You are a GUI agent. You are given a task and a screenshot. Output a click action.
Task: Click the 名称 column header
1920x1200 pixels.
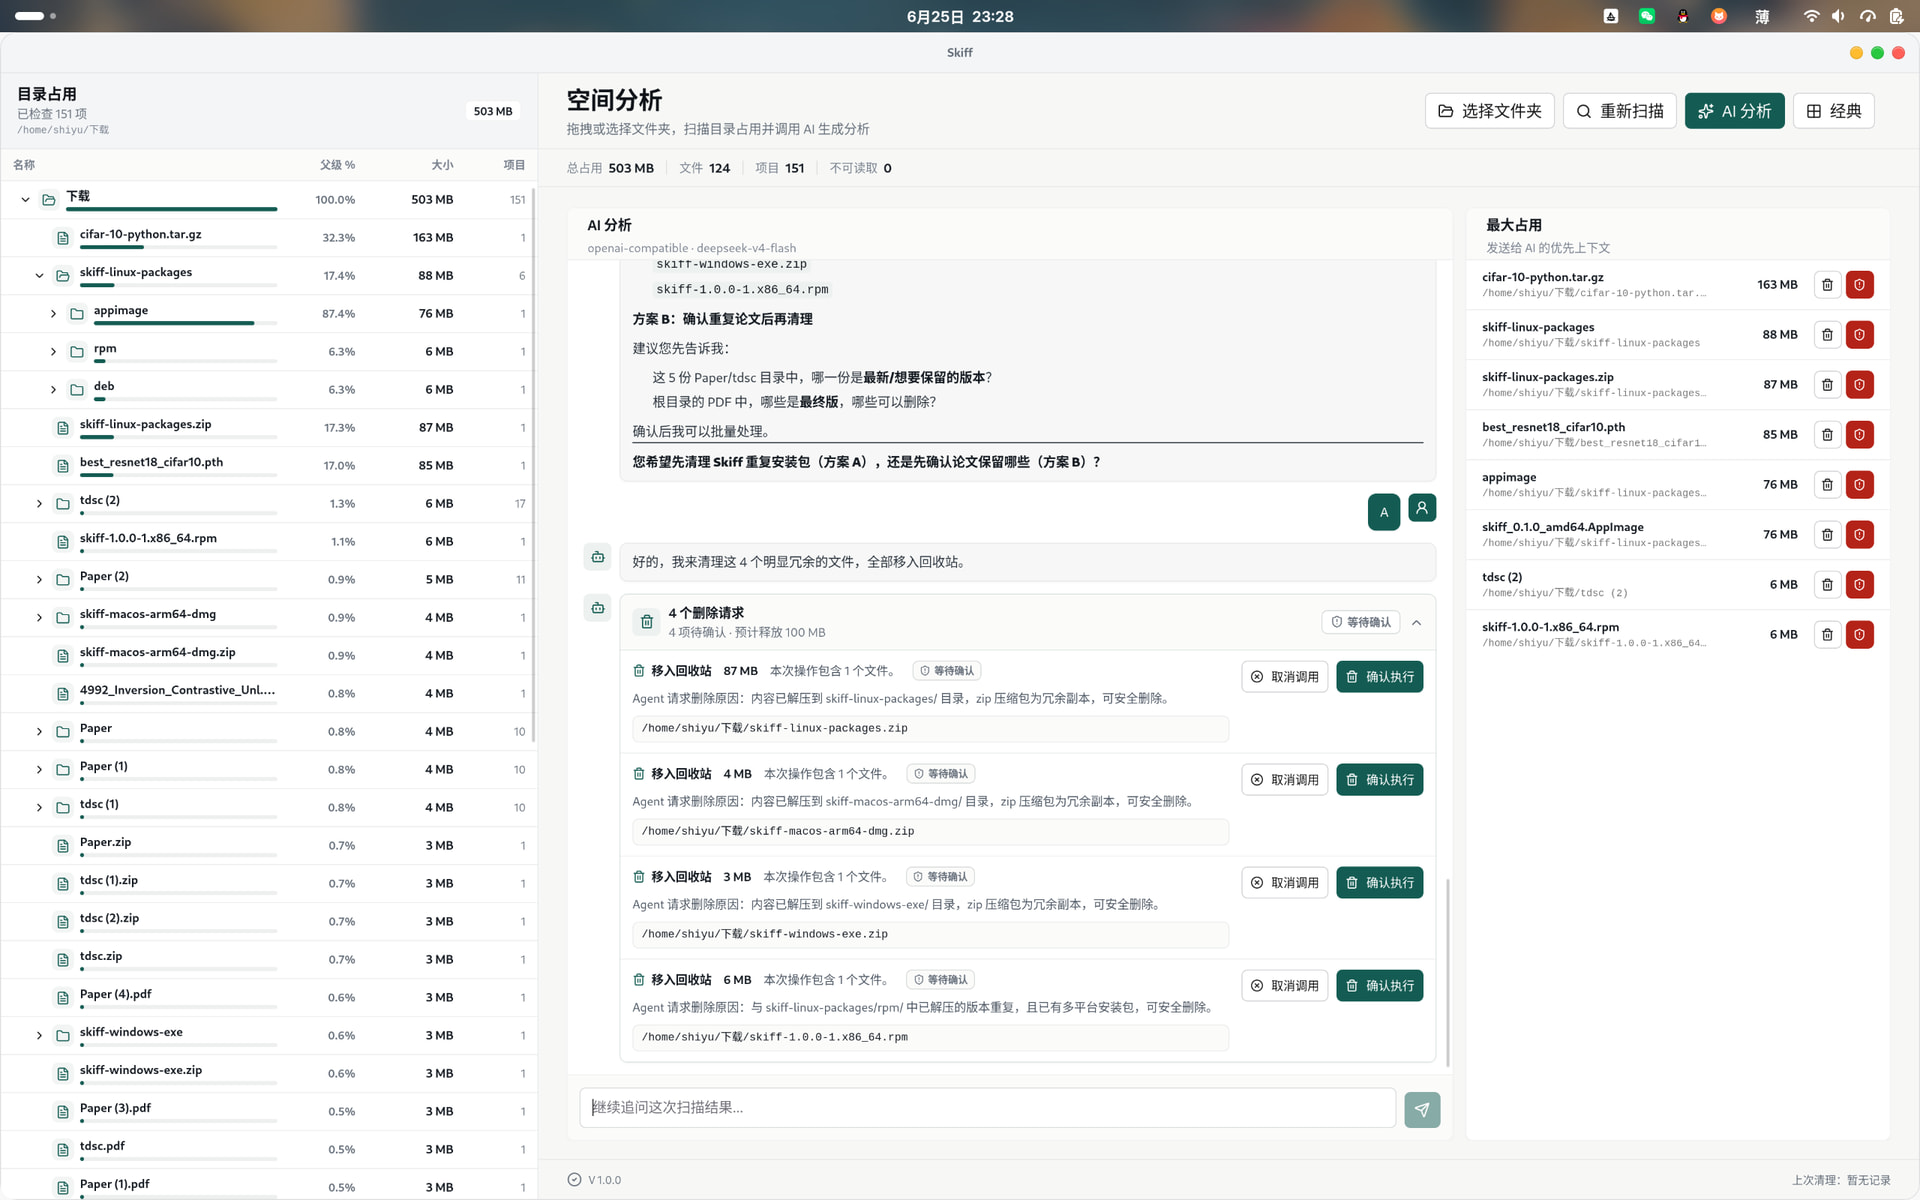(x=24, y=165)
